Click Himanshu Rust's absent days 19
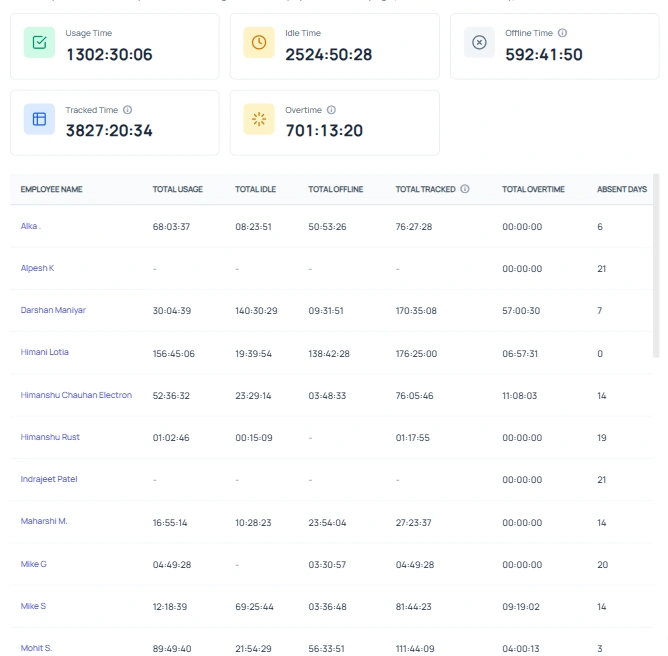668x656 pixels. pos(602,438)
